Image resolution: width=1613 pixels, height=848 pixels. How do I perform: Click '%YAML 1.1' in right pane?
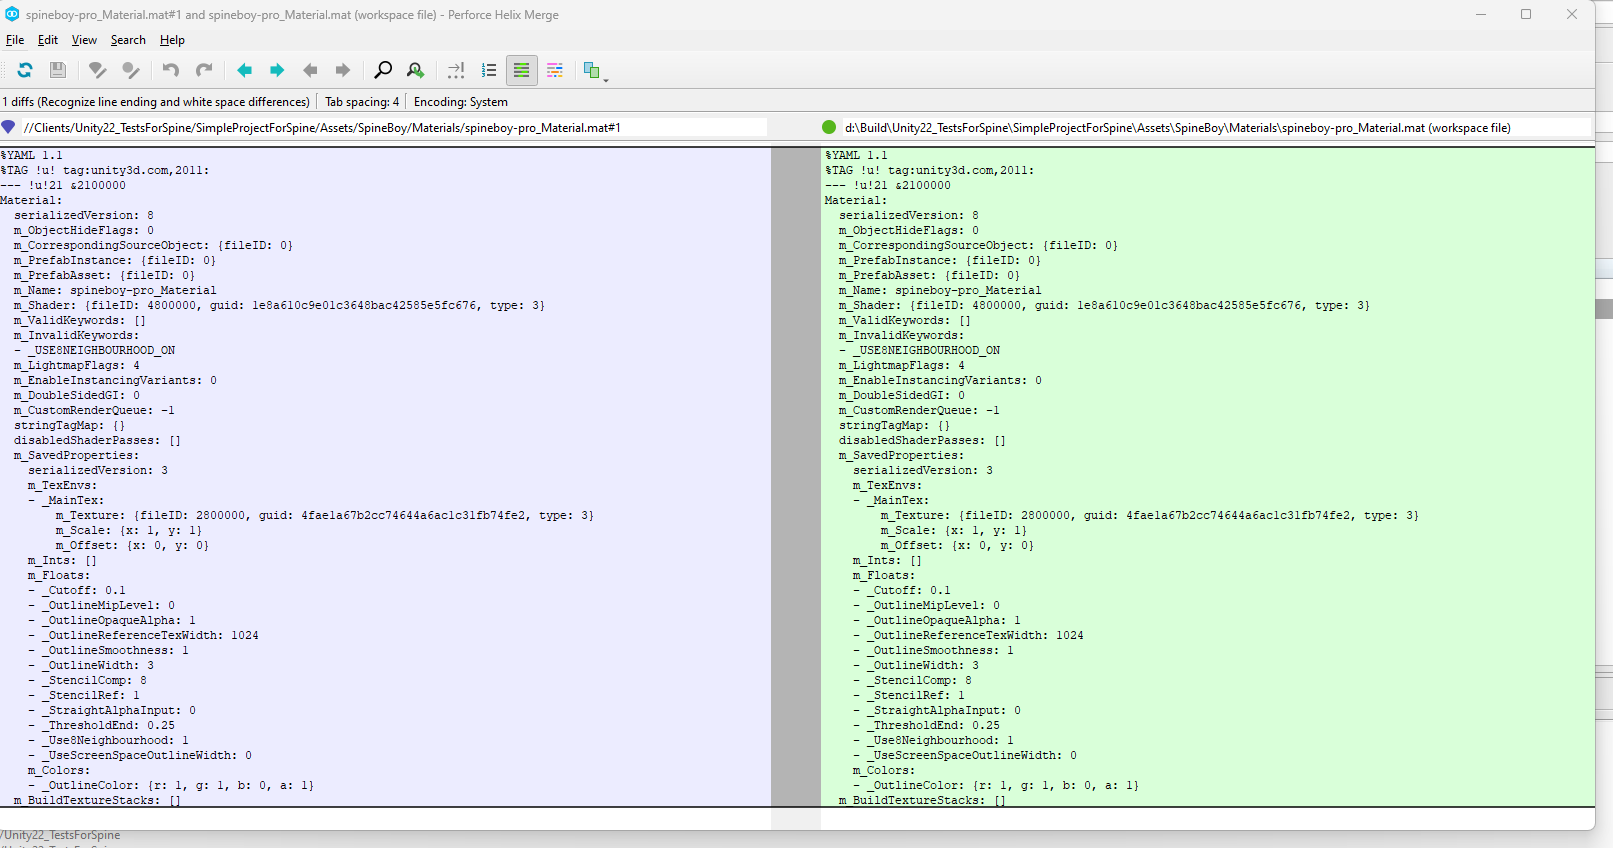[856, 155]
